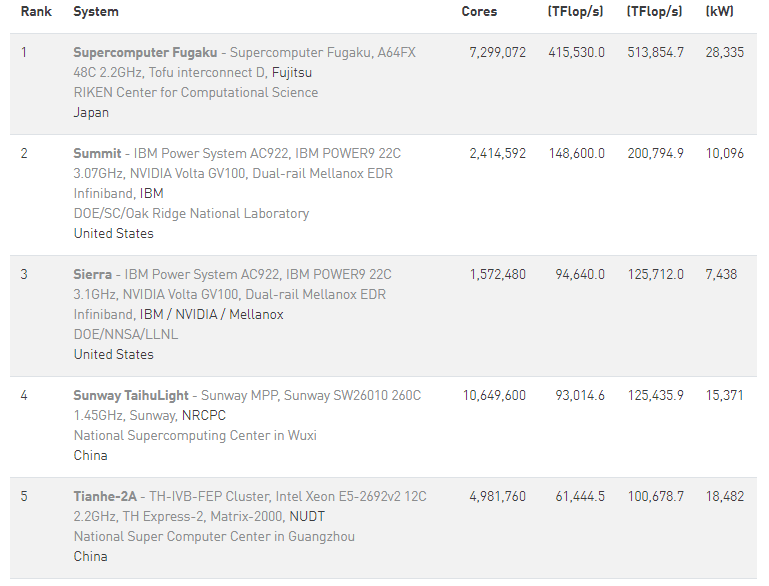Click the Rmax value 93,014.6

point(580,395)
